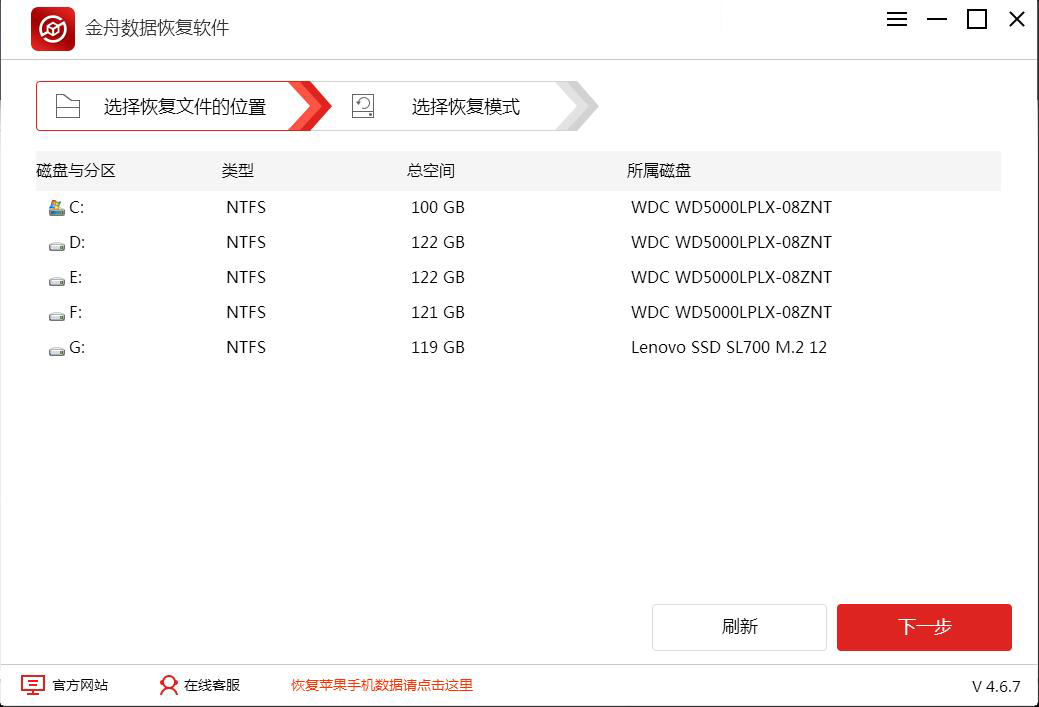Click the 121 GB size value
Viewport: 1039px width, 707px height.
coord(438,313)
